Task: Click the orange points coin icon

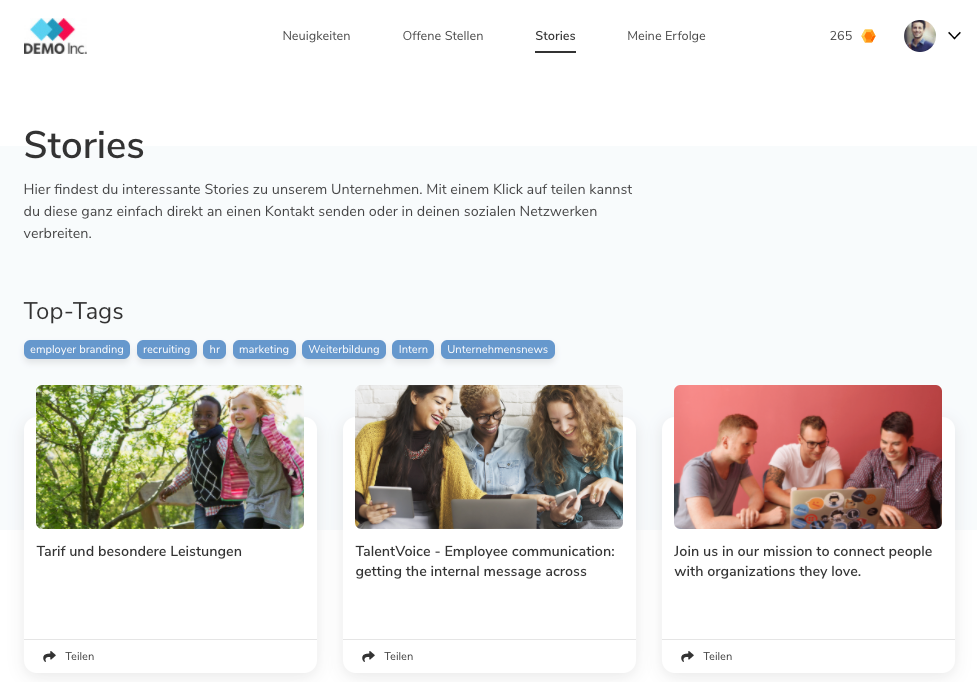Action: pos(869,36)
